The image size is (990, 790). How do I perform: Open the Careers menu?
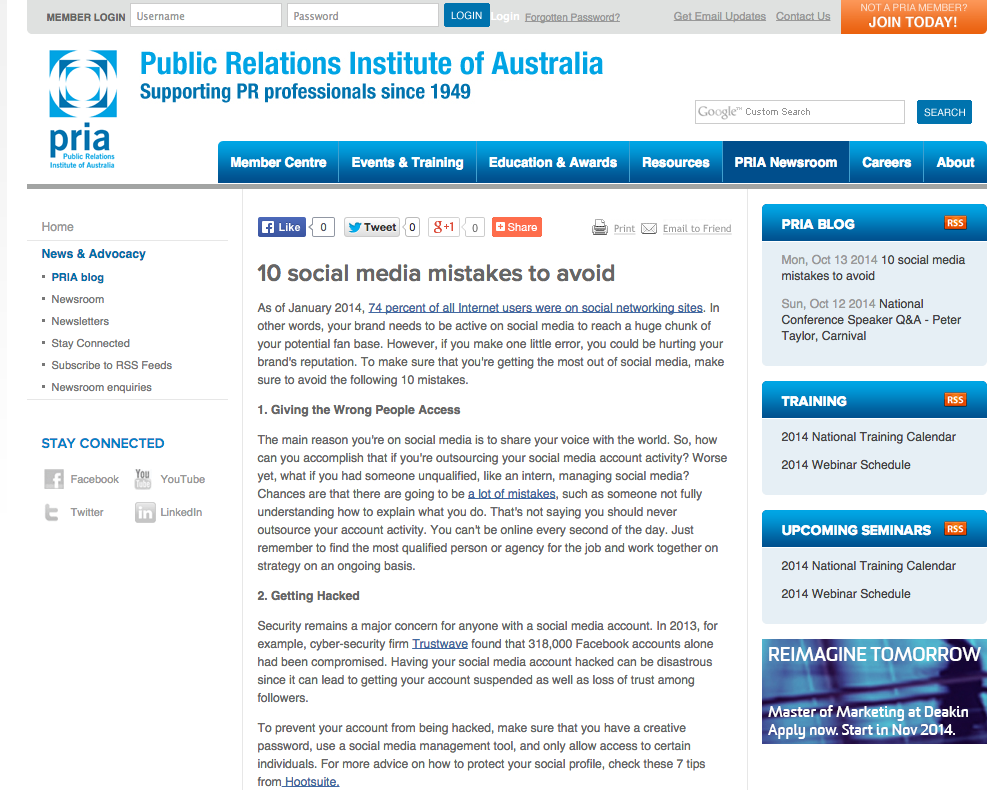click(886, 162)
